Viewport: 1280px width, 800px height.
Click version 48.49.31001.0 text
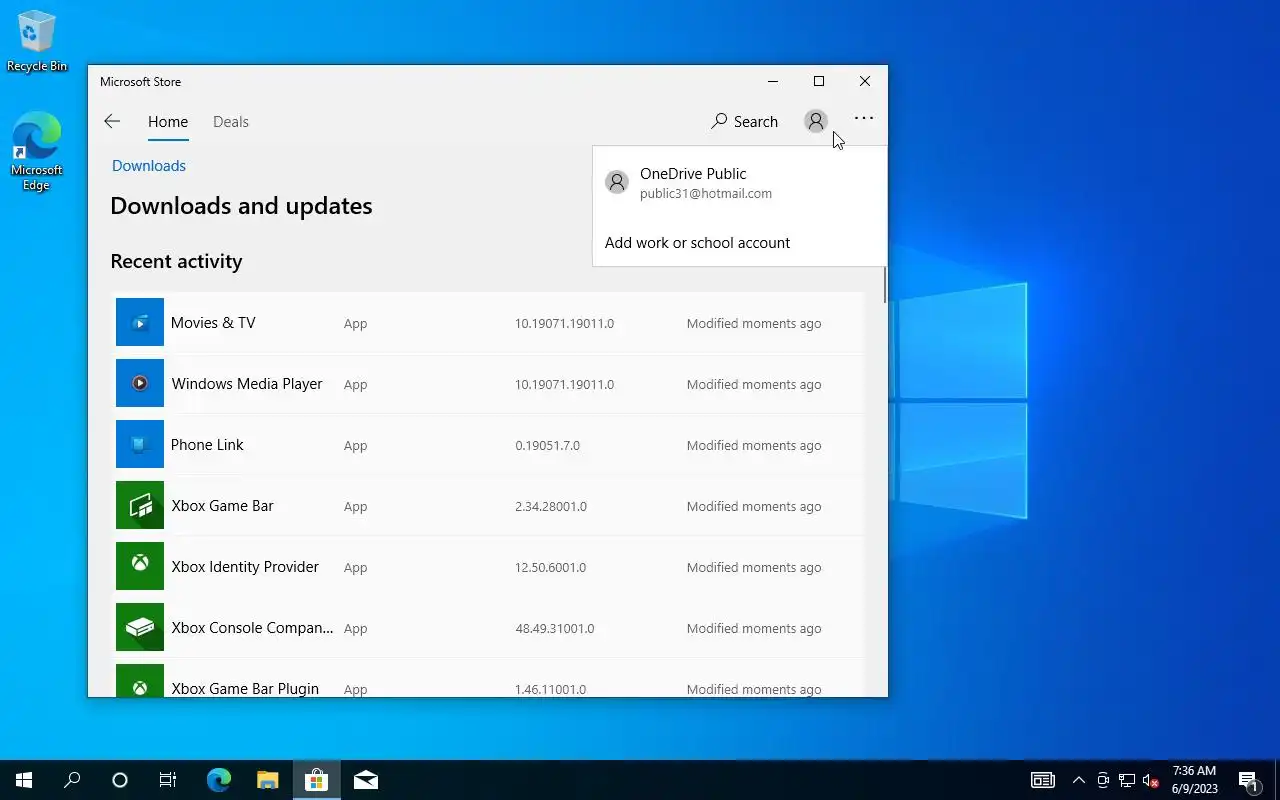point(554,628)
